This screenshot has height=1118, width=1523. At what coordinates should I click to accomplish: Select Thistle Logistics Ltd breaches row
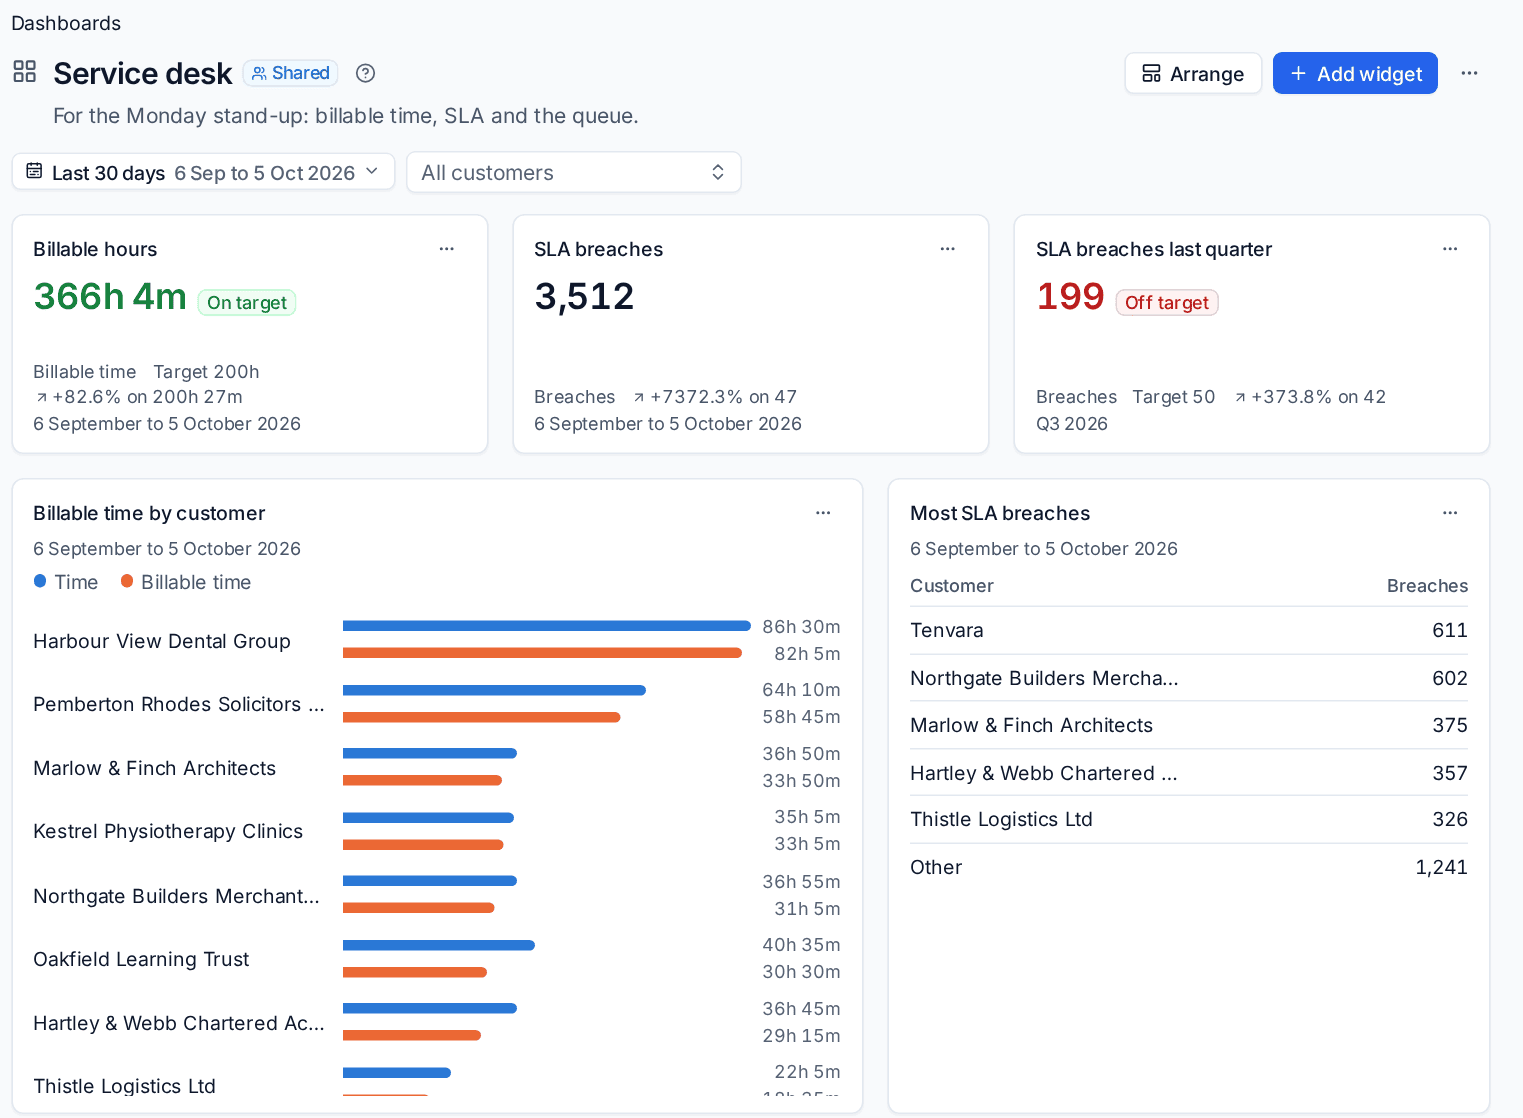click(x=1189, y=819)
